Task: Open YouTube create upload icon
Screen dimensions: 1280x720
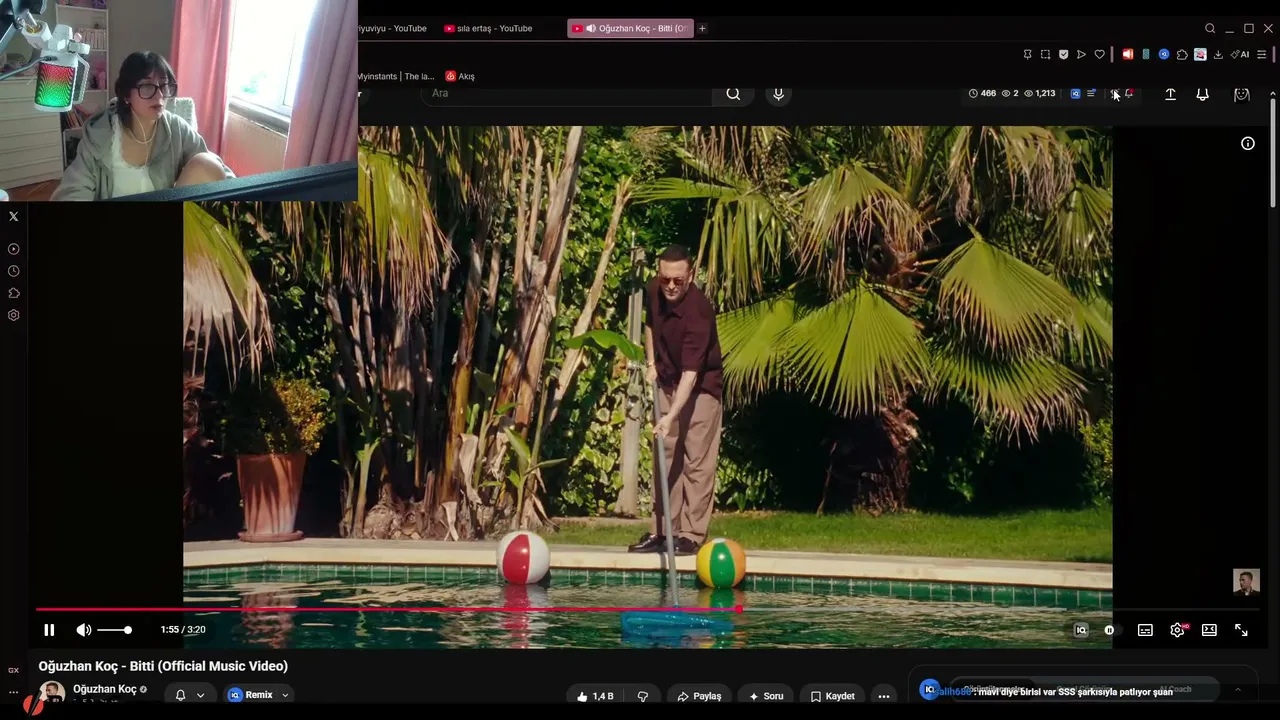Action: click(x=1170, y=94)
